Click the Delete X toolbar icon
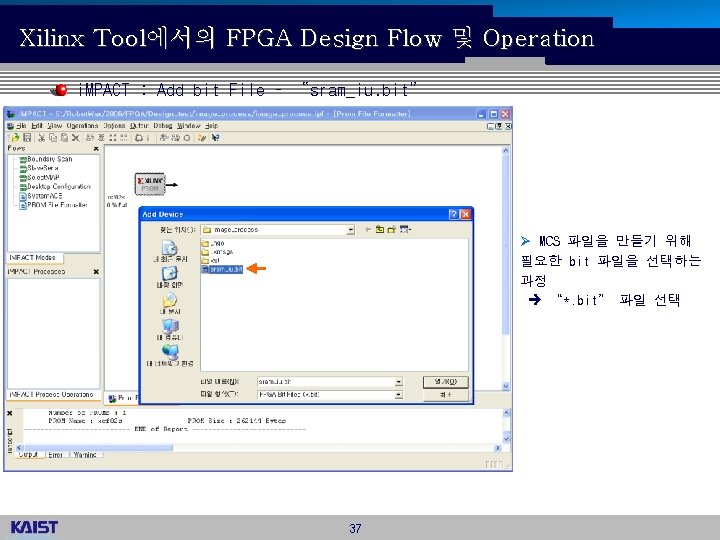This screenshot has height=540, width=720. point(76,137)
